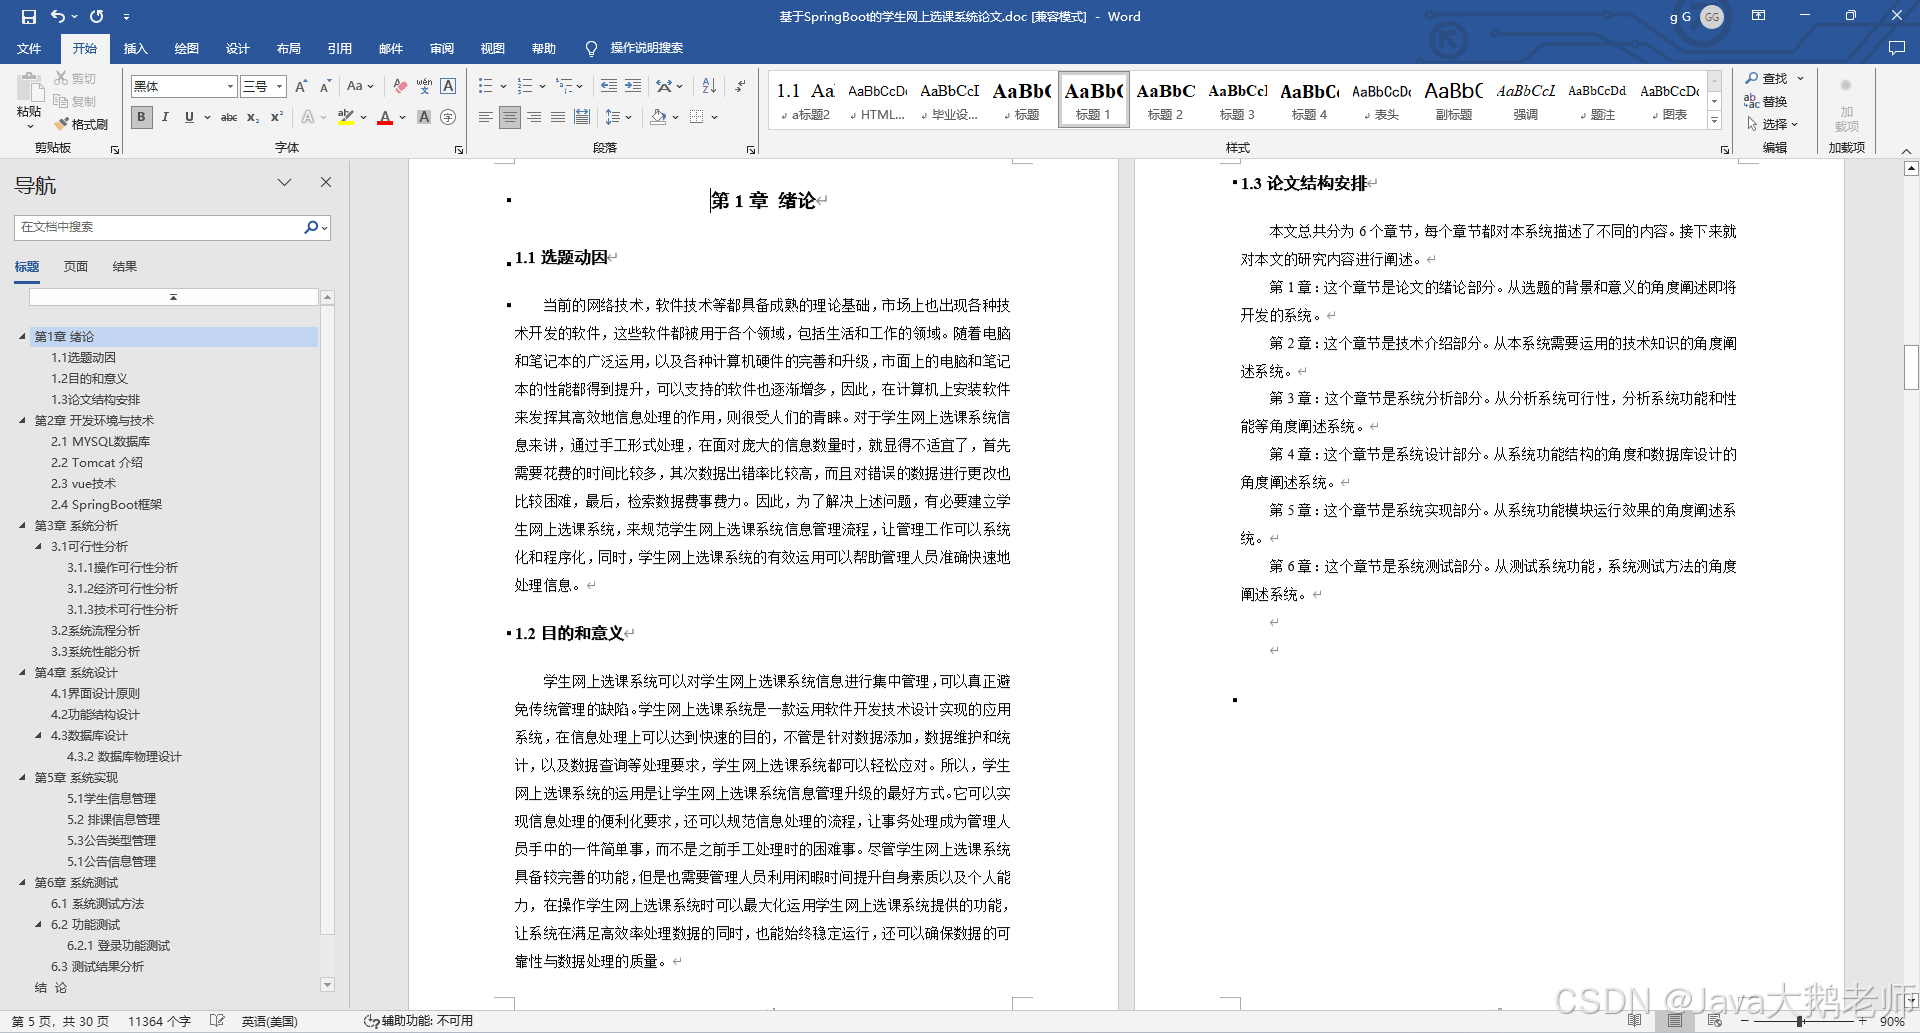Screen dimensions: 1920x1033
Task: Open the phonetic guide (wén) tool
Action: coord(424,86)
